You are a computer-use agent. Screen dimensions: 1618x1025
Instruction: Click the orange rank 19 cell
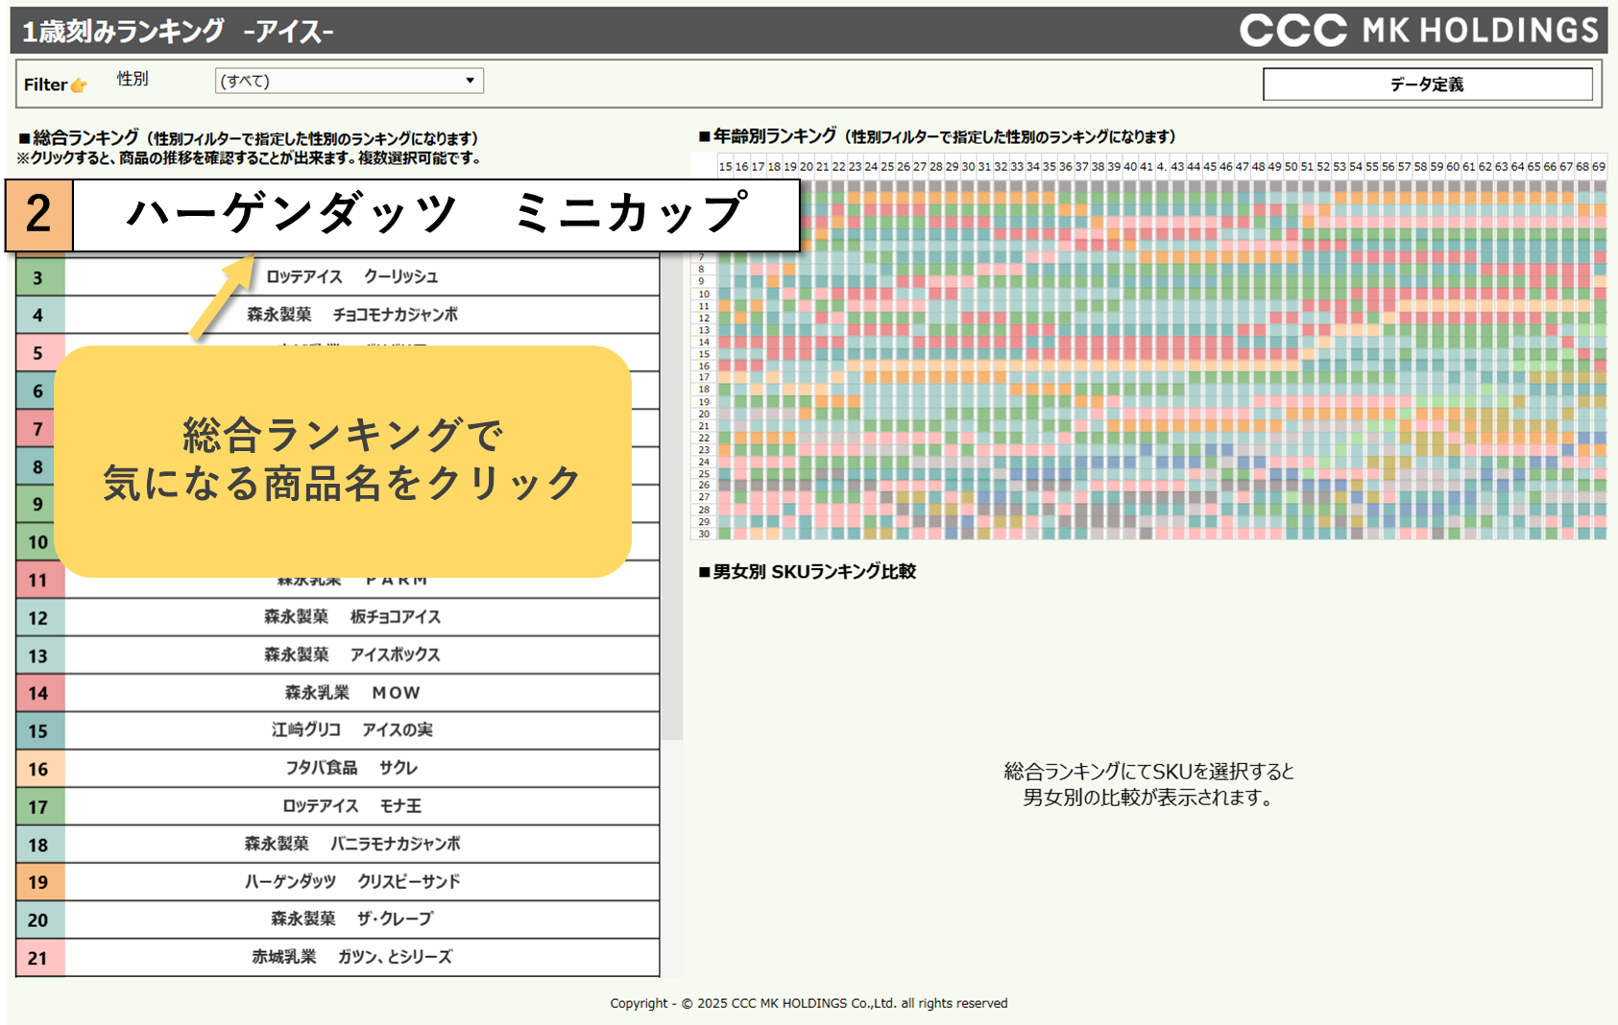point(39,882)
